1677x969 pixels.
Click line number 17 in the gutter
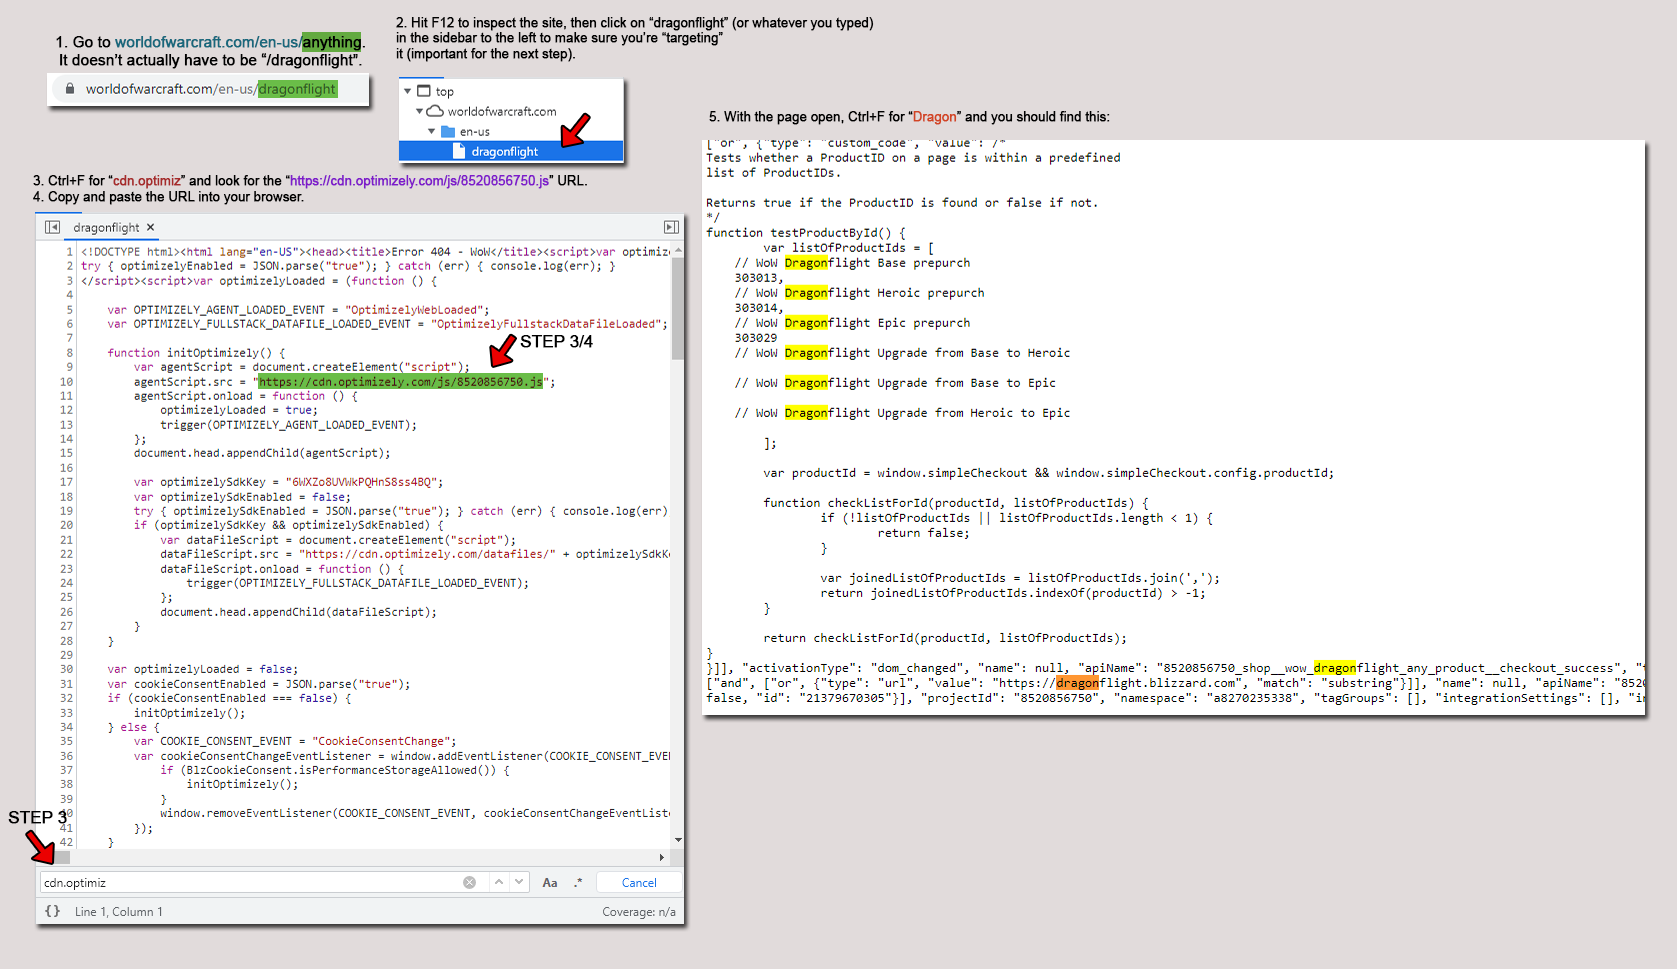(66, 482)
